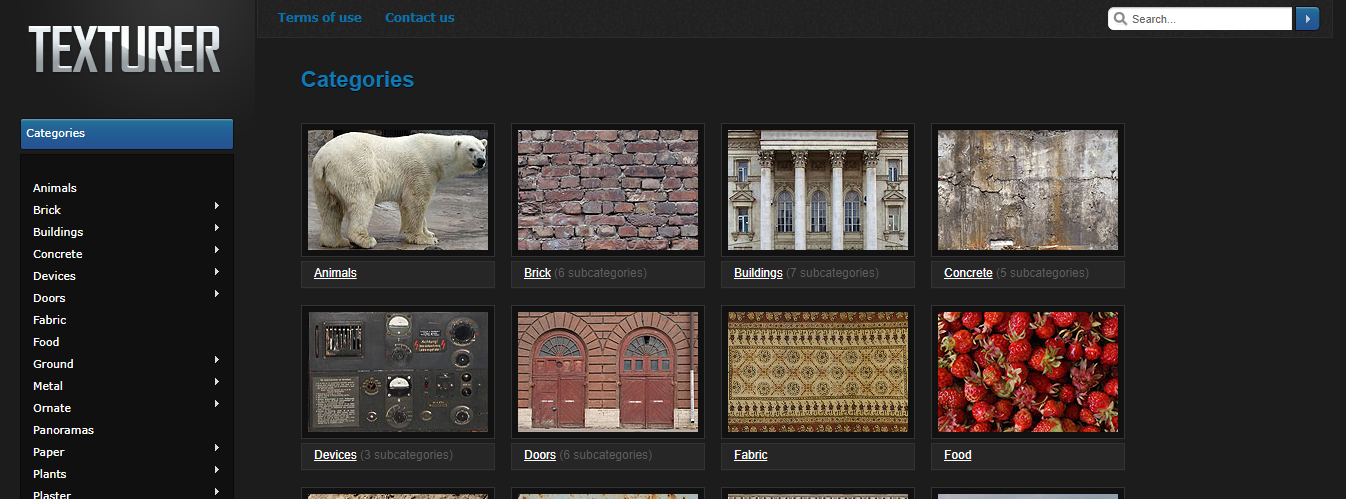This screenshot has width=1346, height=499.
Task: Expand the Buildings submenu arrow
Action: coord(217,228)
